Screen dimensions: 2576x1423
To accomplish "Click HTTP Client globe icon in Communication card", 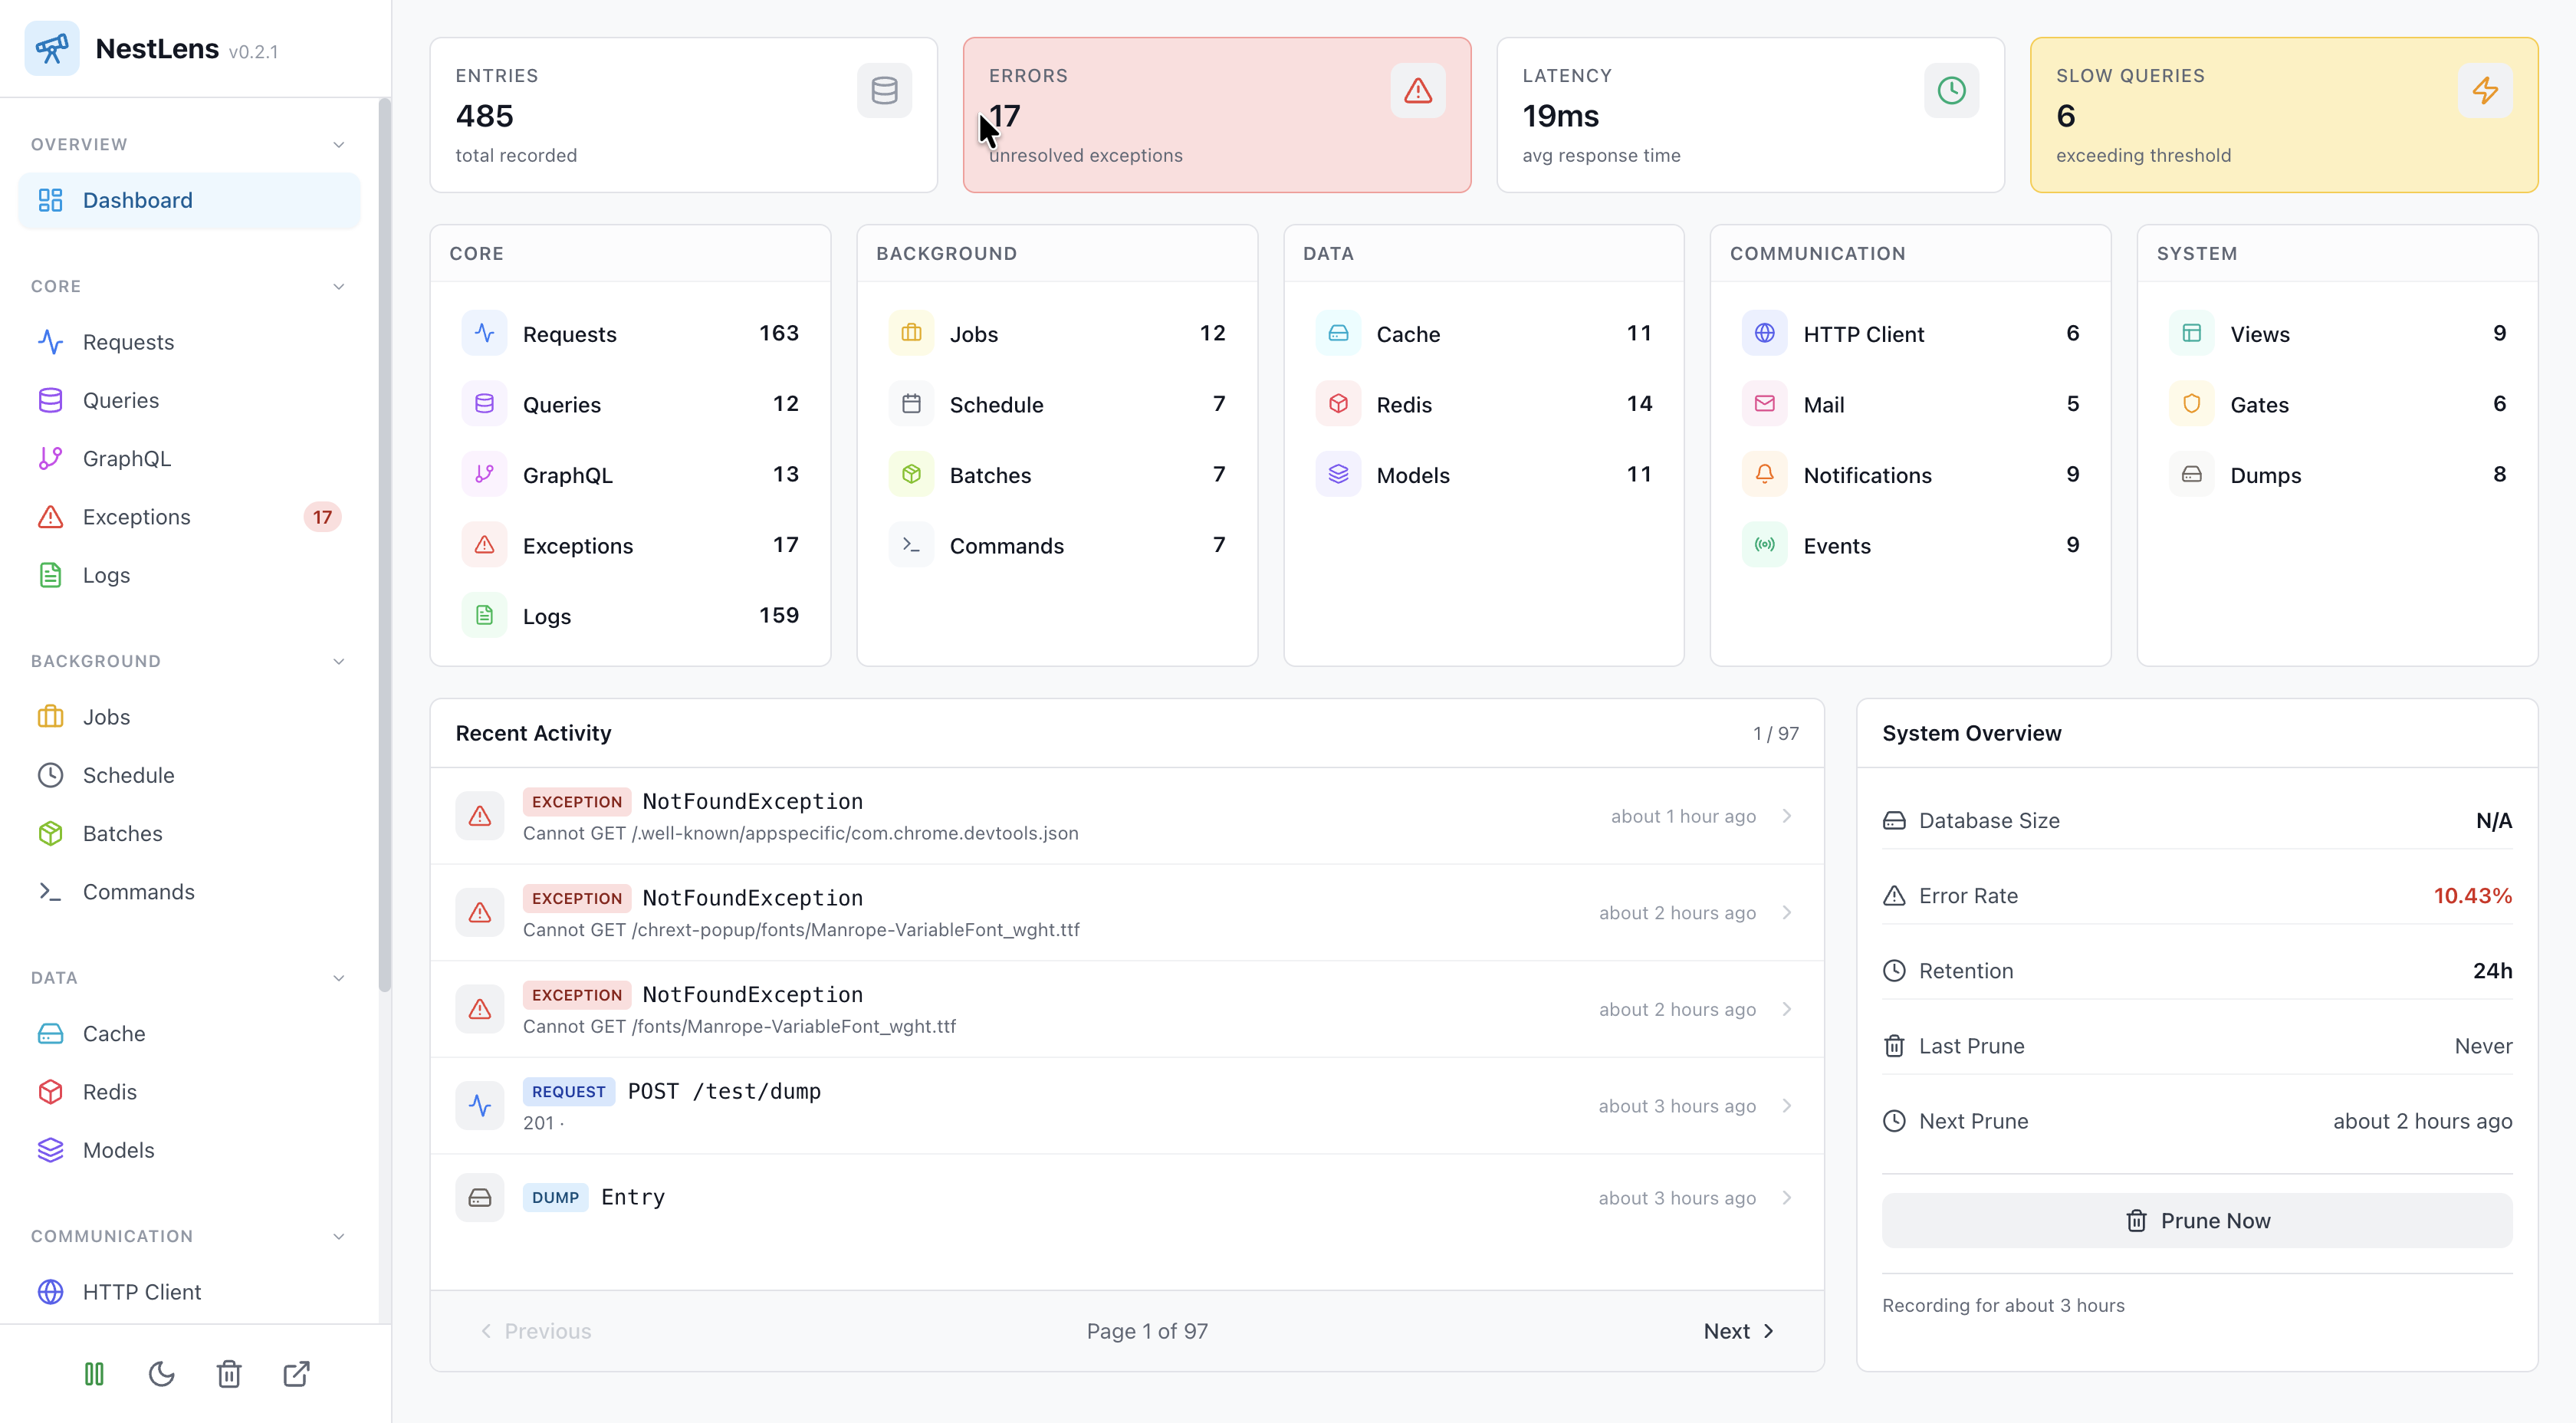I will [x=1764, y=333].
